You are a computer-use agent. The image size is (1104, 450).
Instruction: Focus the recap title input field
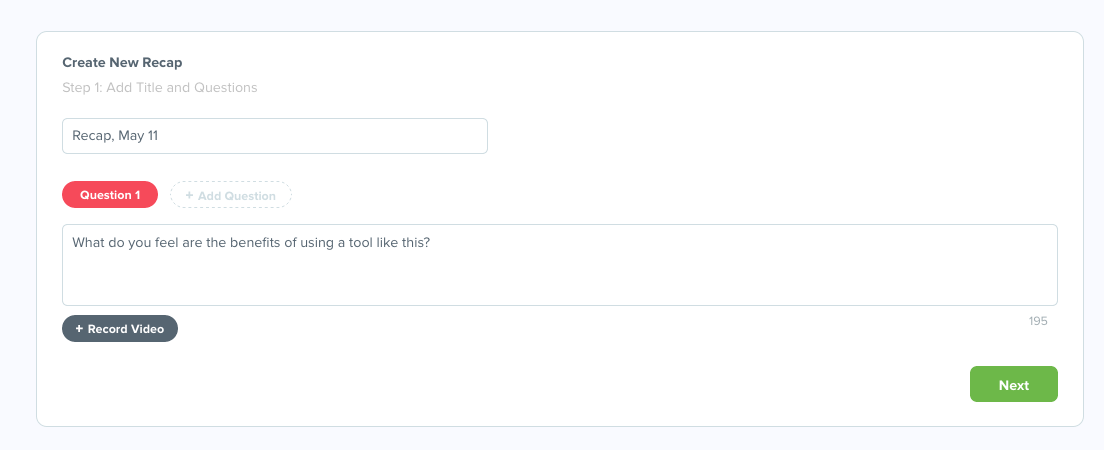[274, 136]
